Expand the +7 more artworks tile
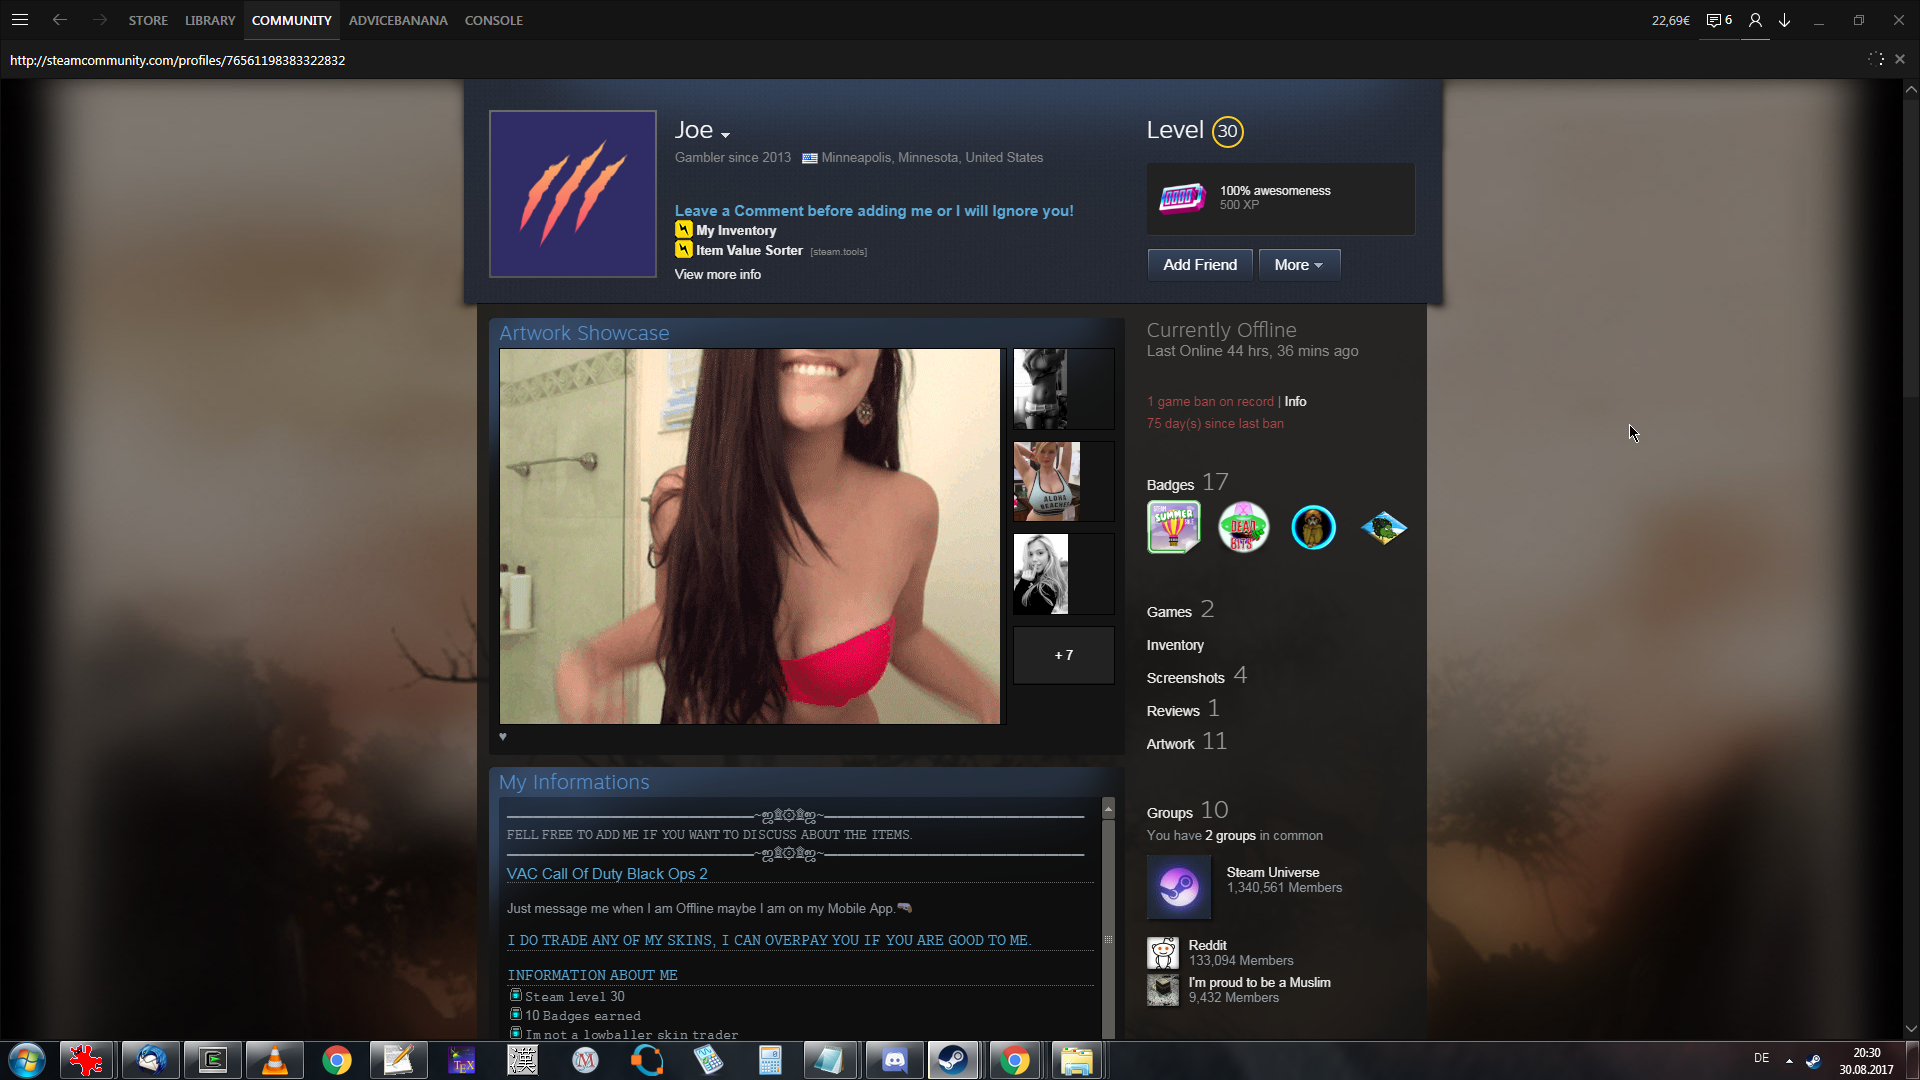The width and height of the screenshot is (1920, 1080). [x=1063, y=655]
